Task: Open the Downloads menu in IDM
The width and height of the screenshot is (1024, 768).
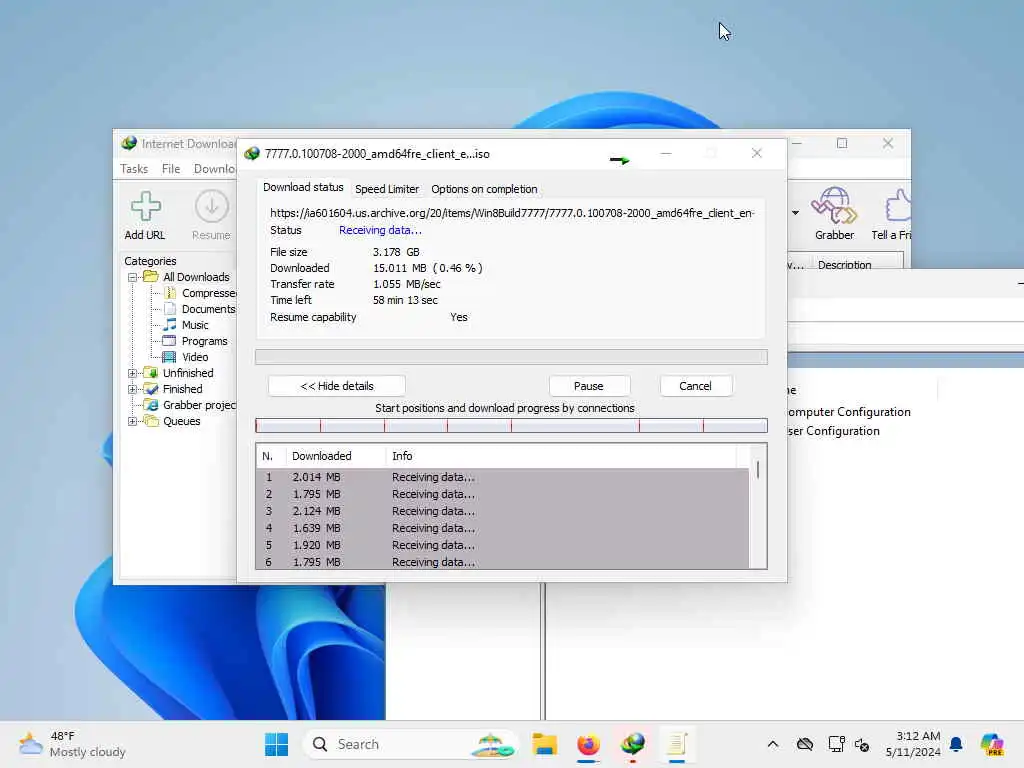Action: tap(214, 168)
